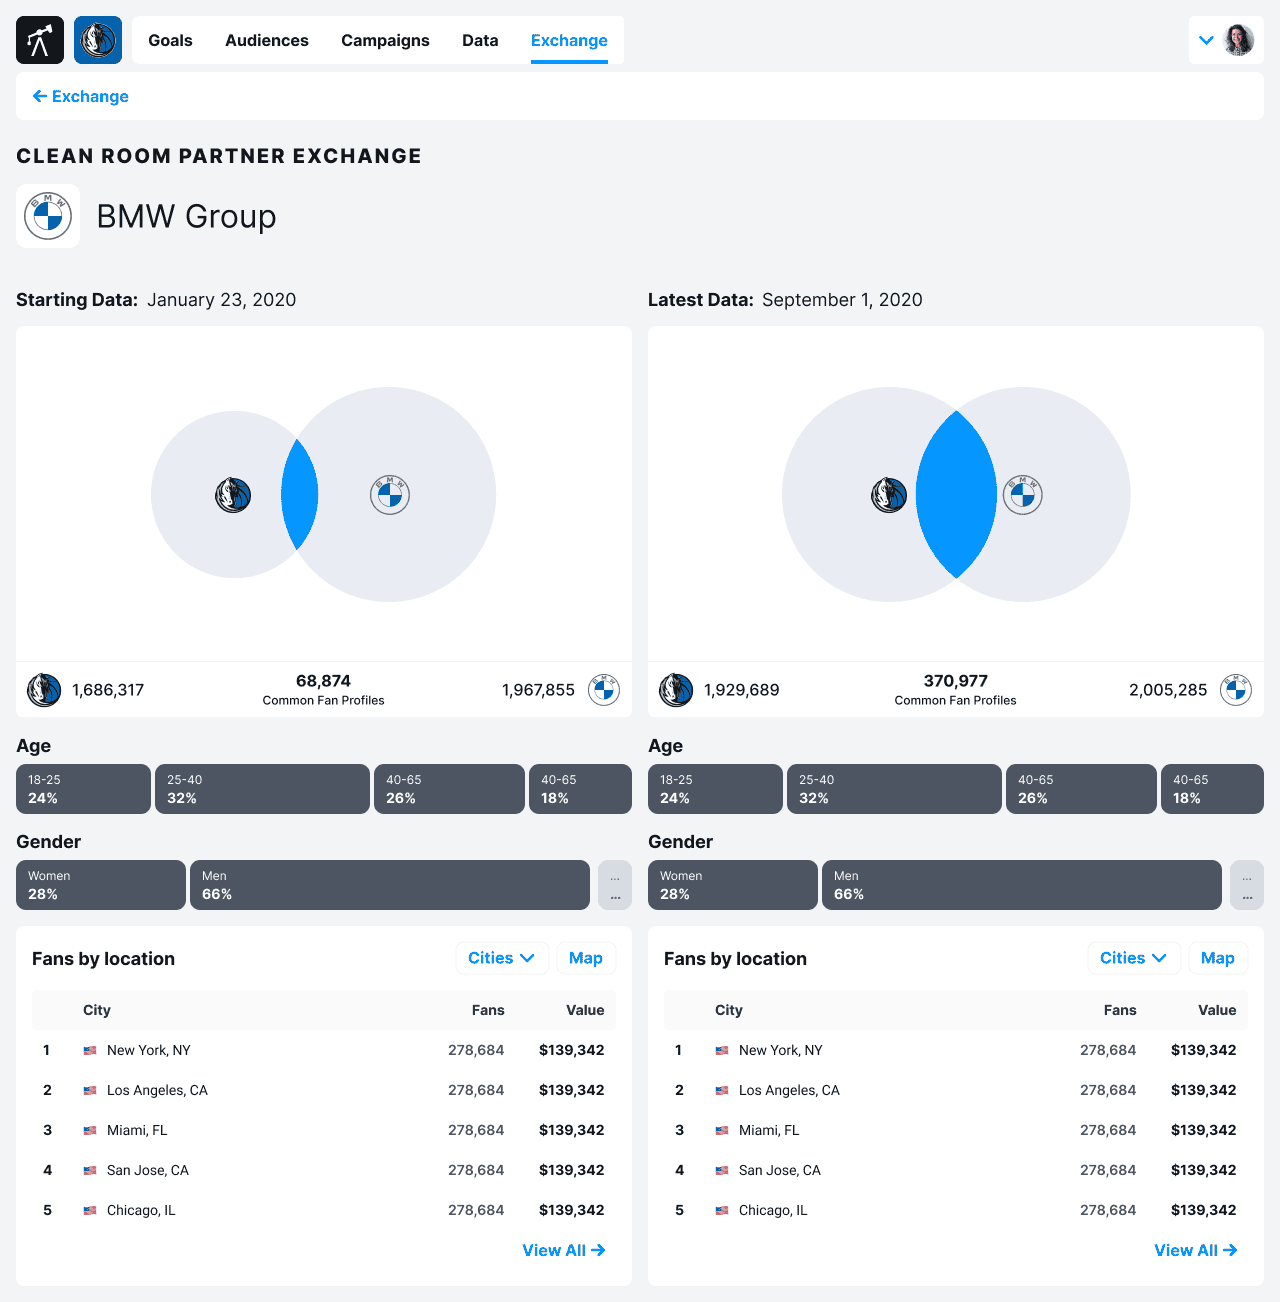Click the telescope app logo icon
The width and height of the screenshot is (1280, 1302).
click(x=40, y=40)
